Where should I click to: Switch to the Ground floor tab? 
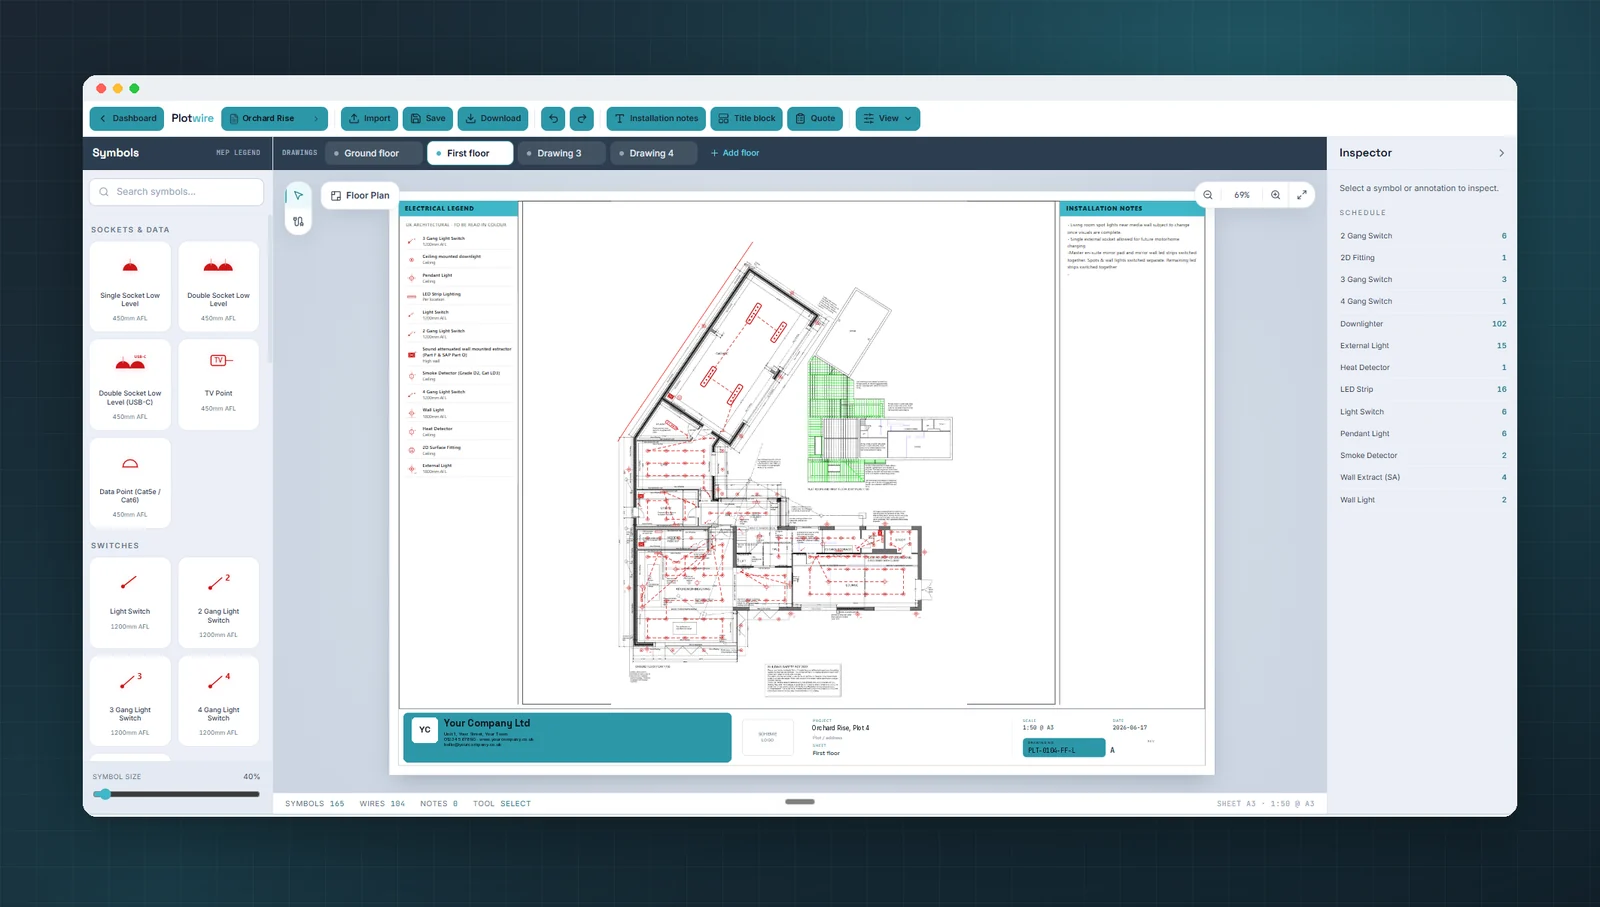coord(373,153)
